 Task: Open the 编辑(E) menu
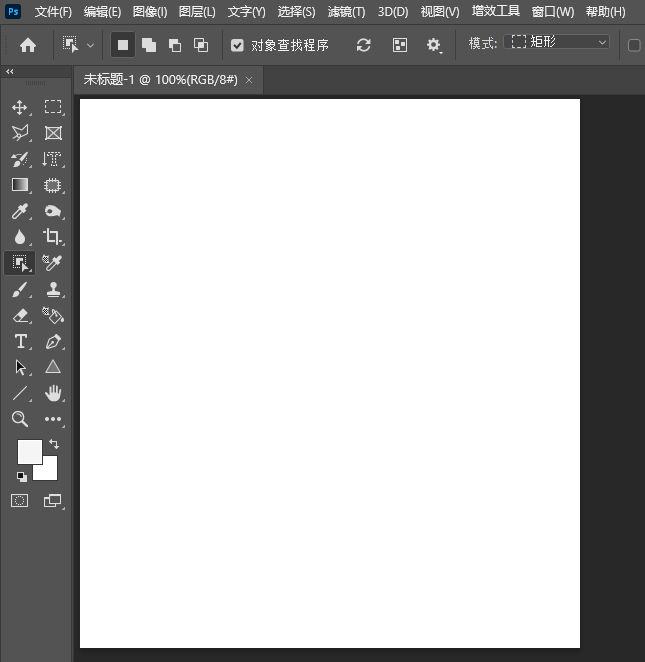(x=102, y=11)
